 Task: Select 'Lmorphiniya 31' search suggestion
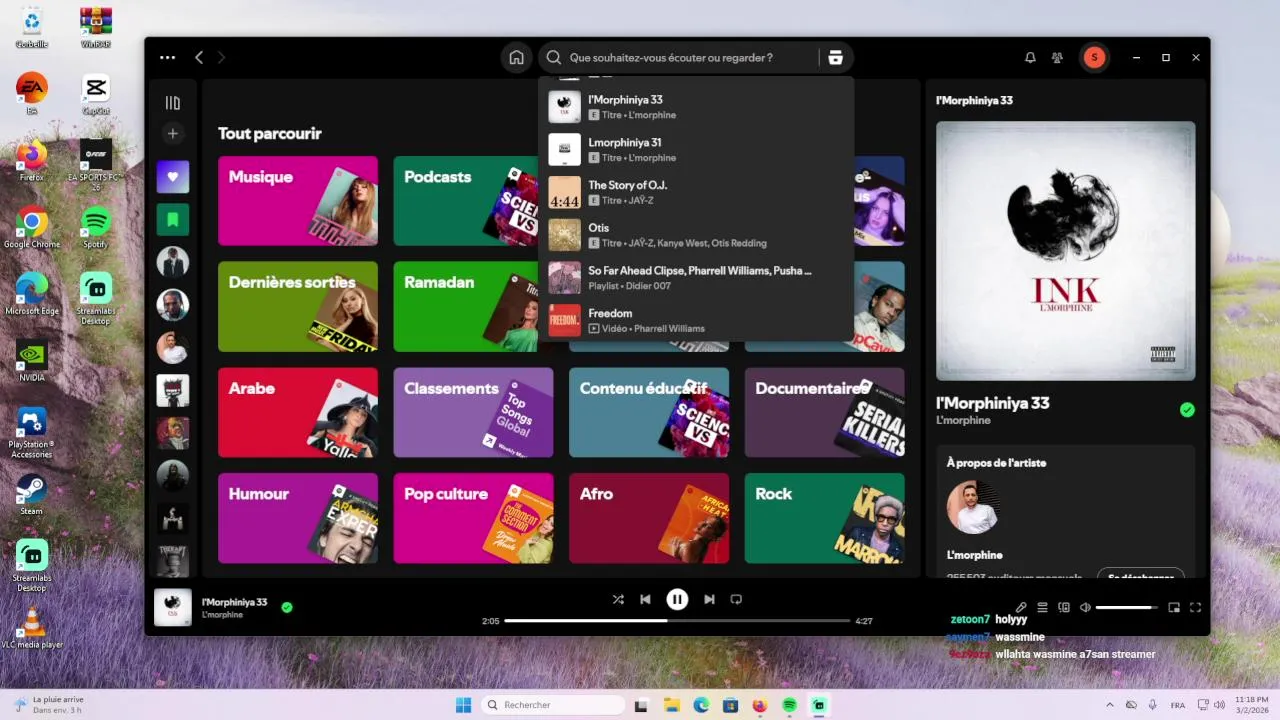click(696, 150)
